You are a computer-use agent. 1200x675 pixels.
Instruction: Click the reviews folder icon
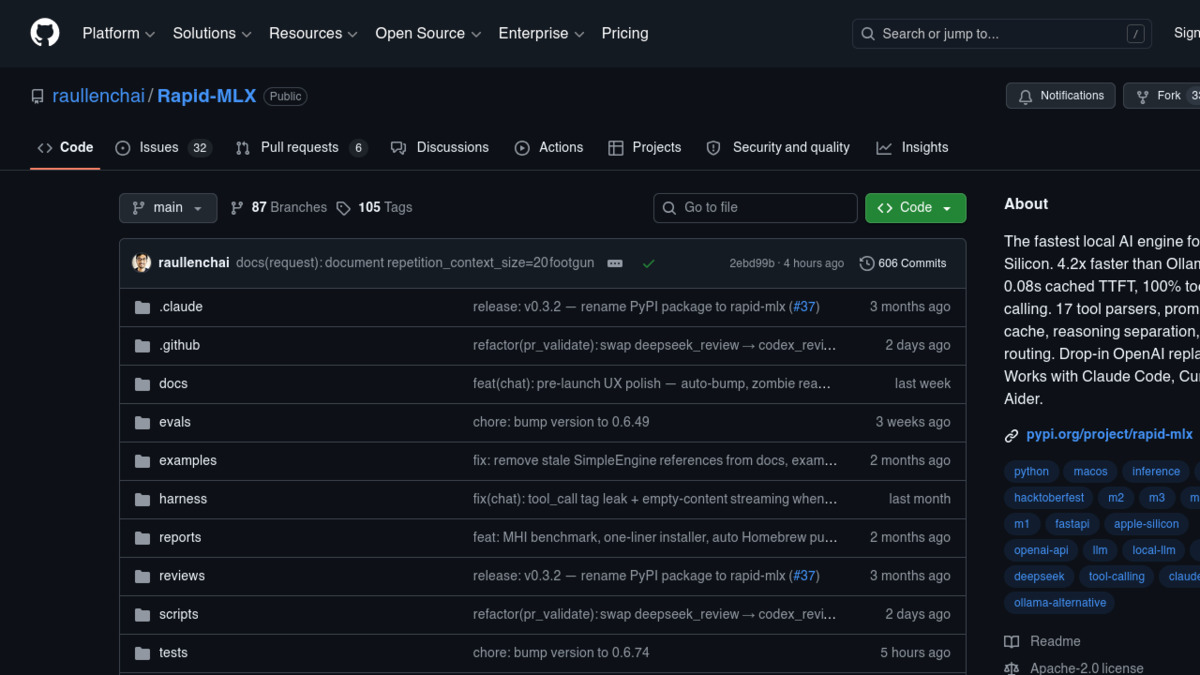pos(142,576)
